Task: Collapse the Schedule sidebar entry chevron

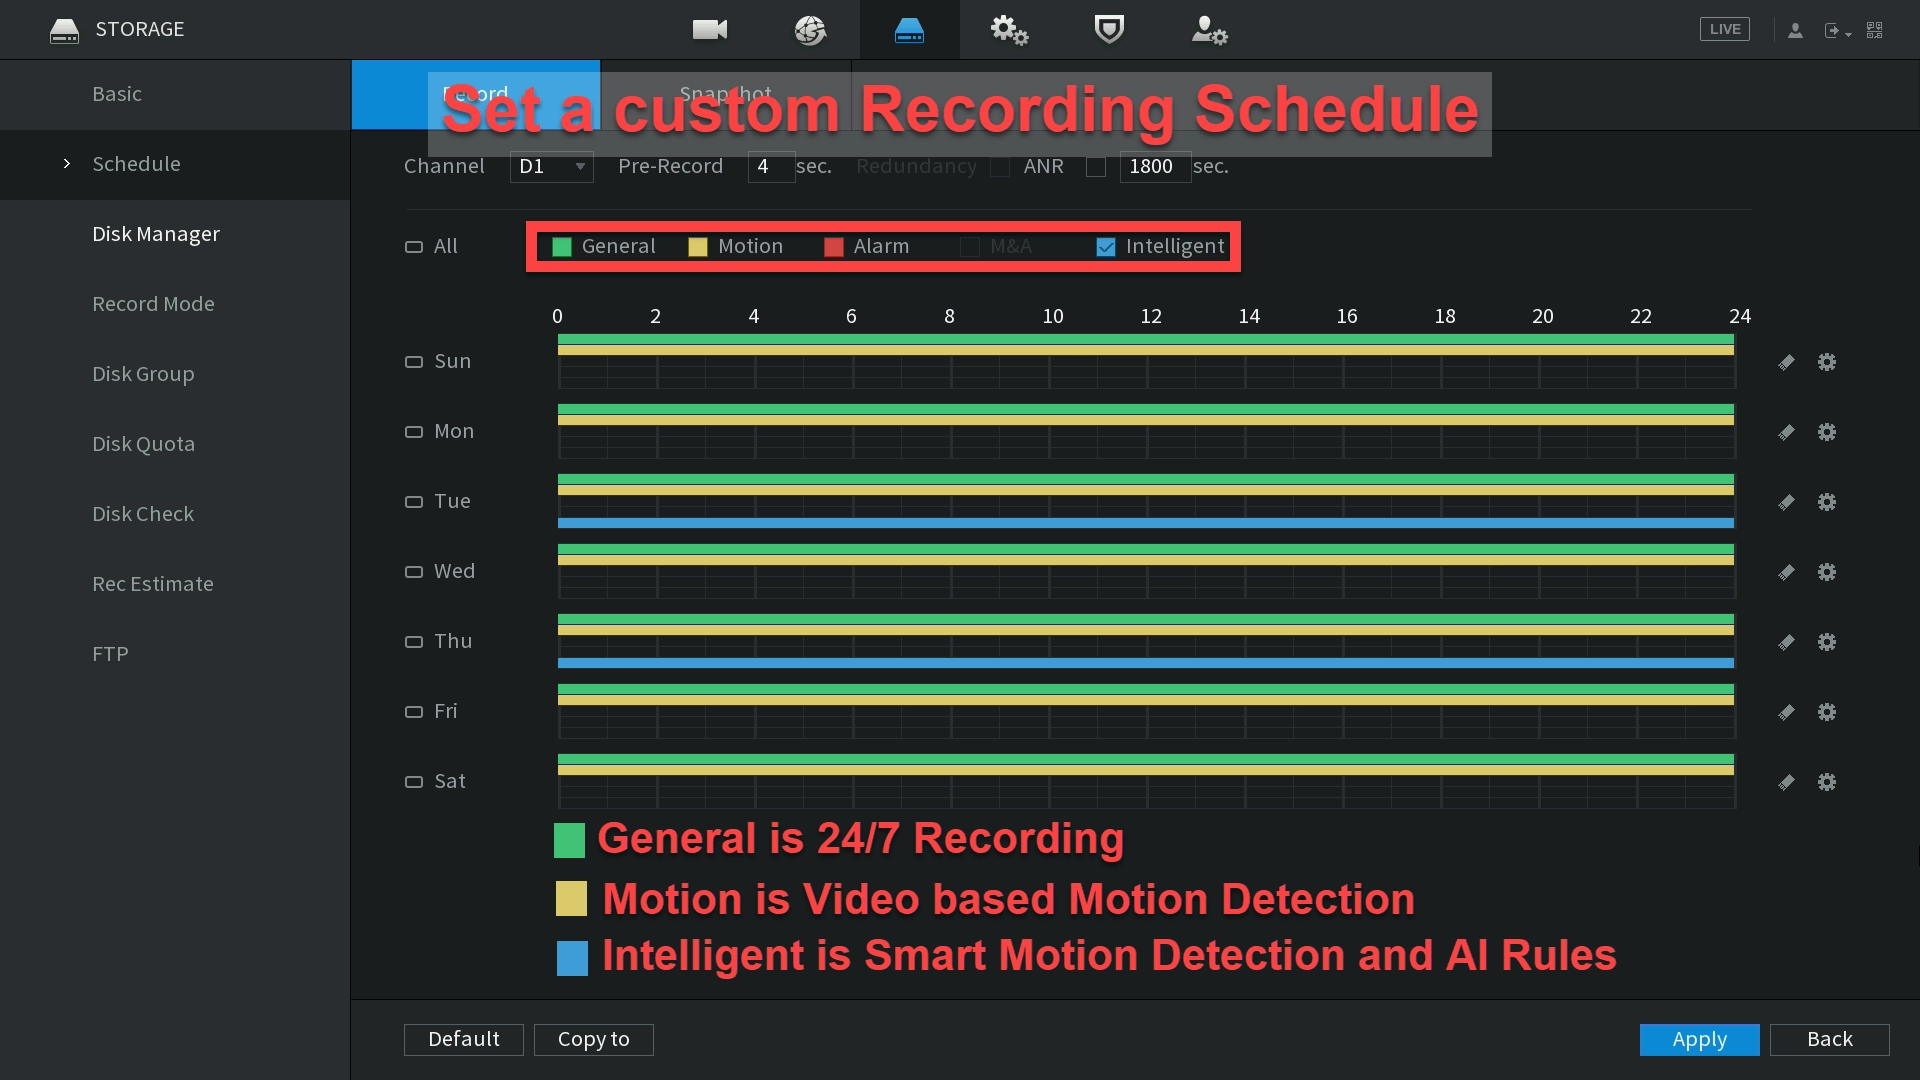Action: pyautogui.click(x=66, y=163)
